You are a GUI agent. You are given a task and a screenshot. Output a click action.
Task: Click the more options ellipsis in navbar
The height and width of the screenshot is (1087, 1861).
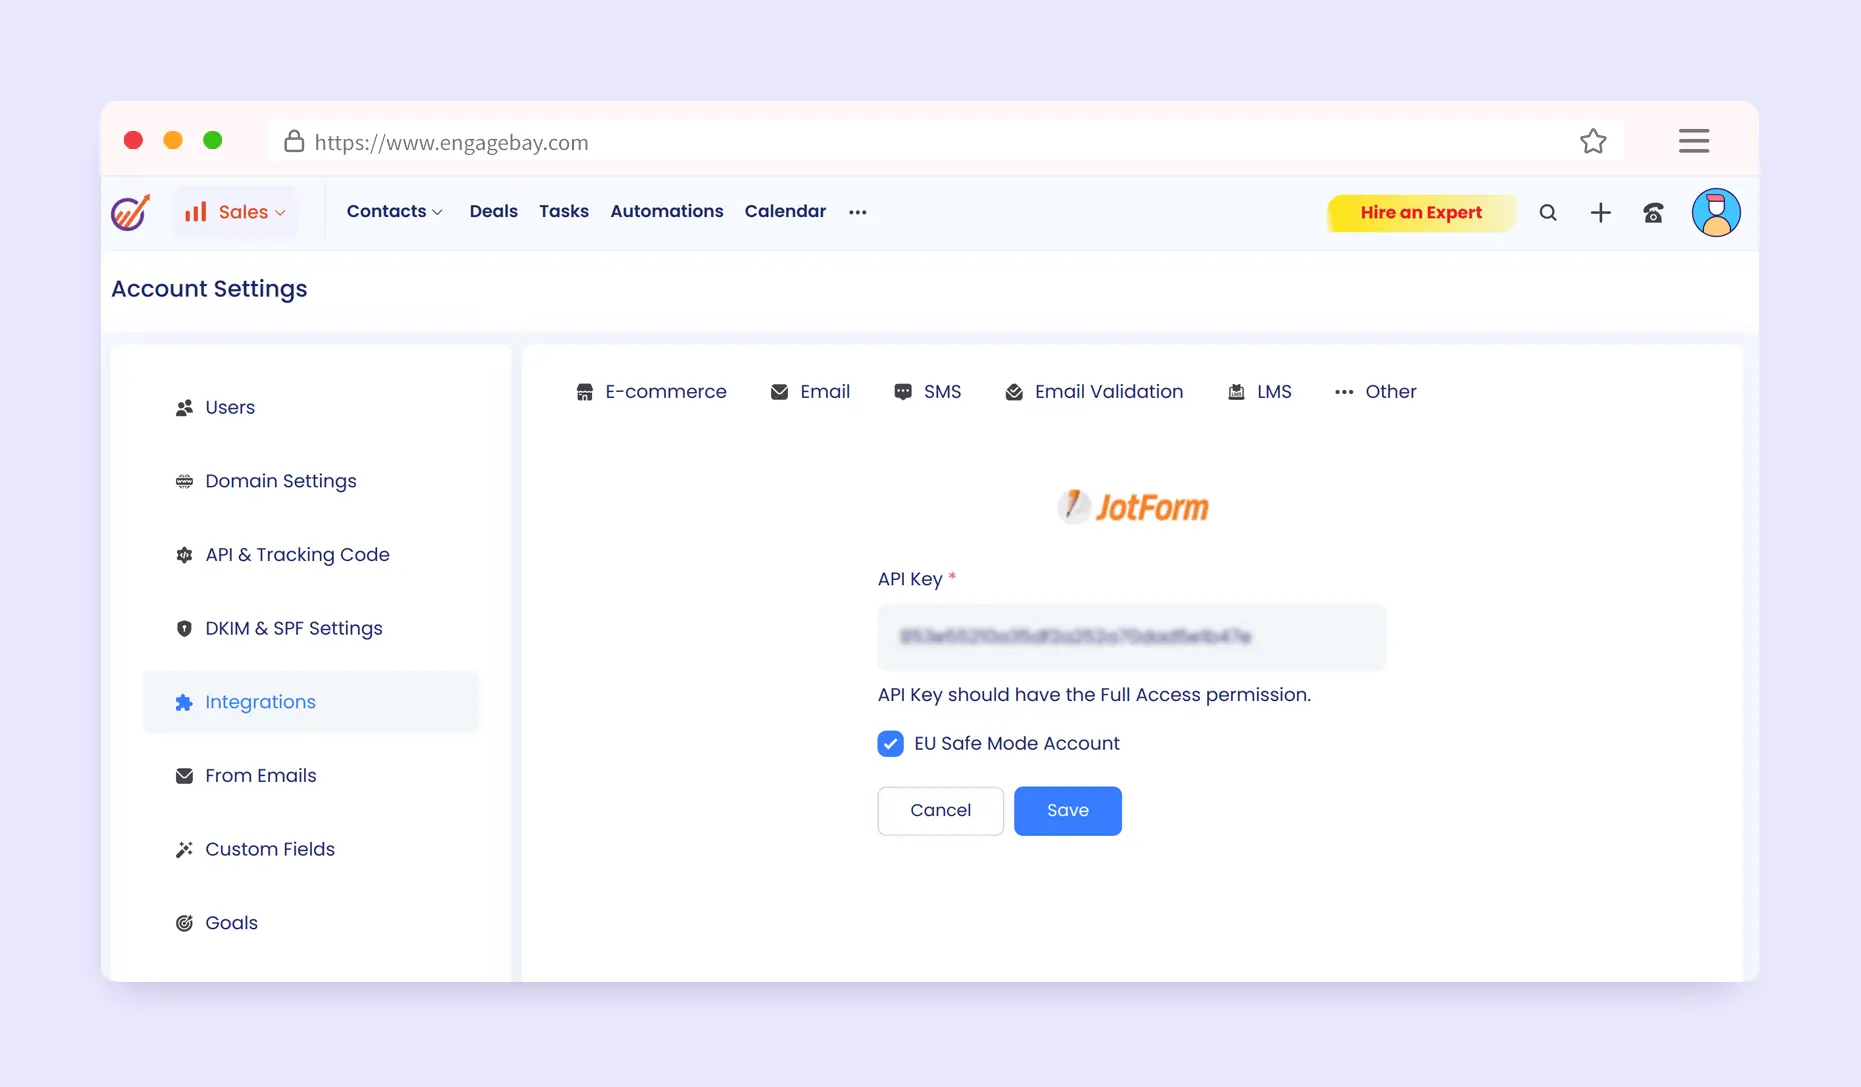pos(857,212)
